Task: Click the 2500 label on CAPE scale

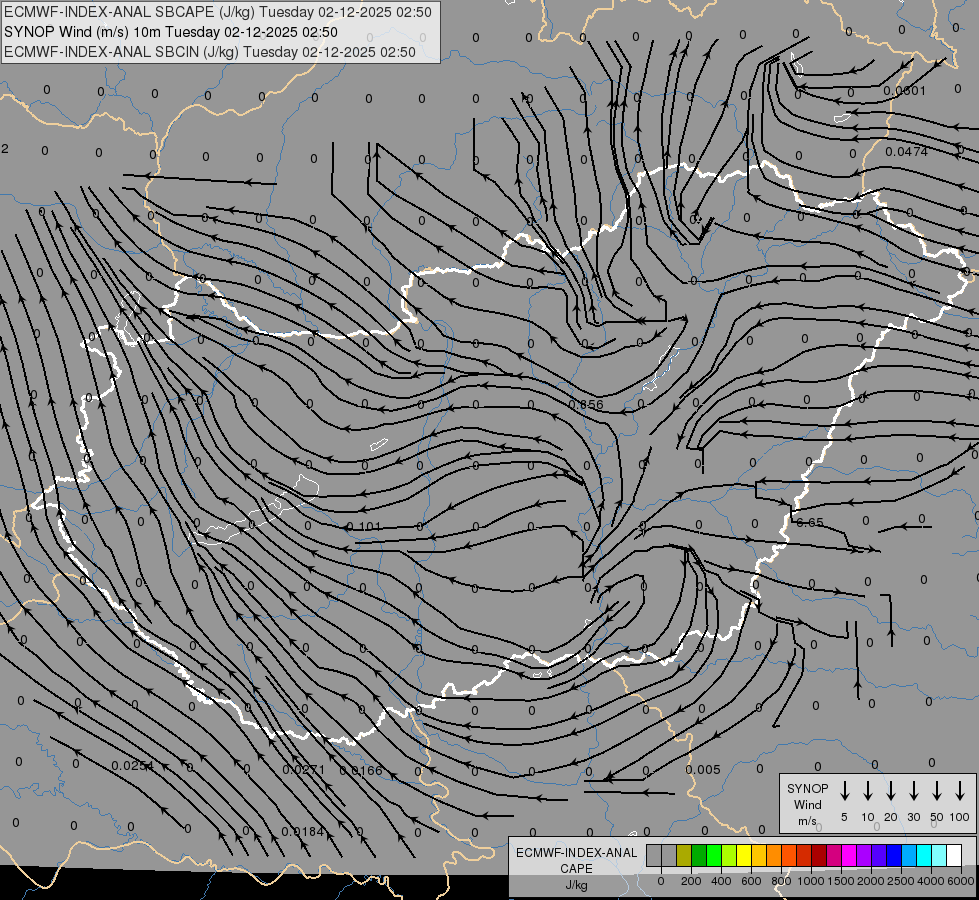Action: pyautogui.click(x=901, y=881)
